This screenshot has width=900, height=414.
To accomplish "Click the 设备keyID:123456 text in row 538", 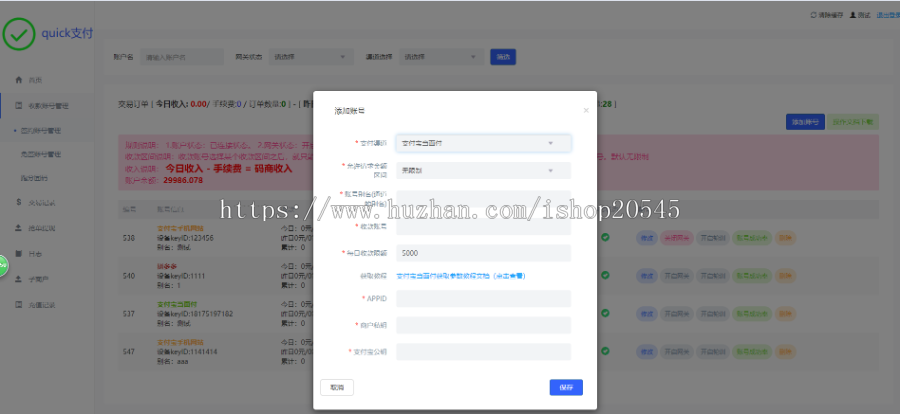I will coord(185,237).
